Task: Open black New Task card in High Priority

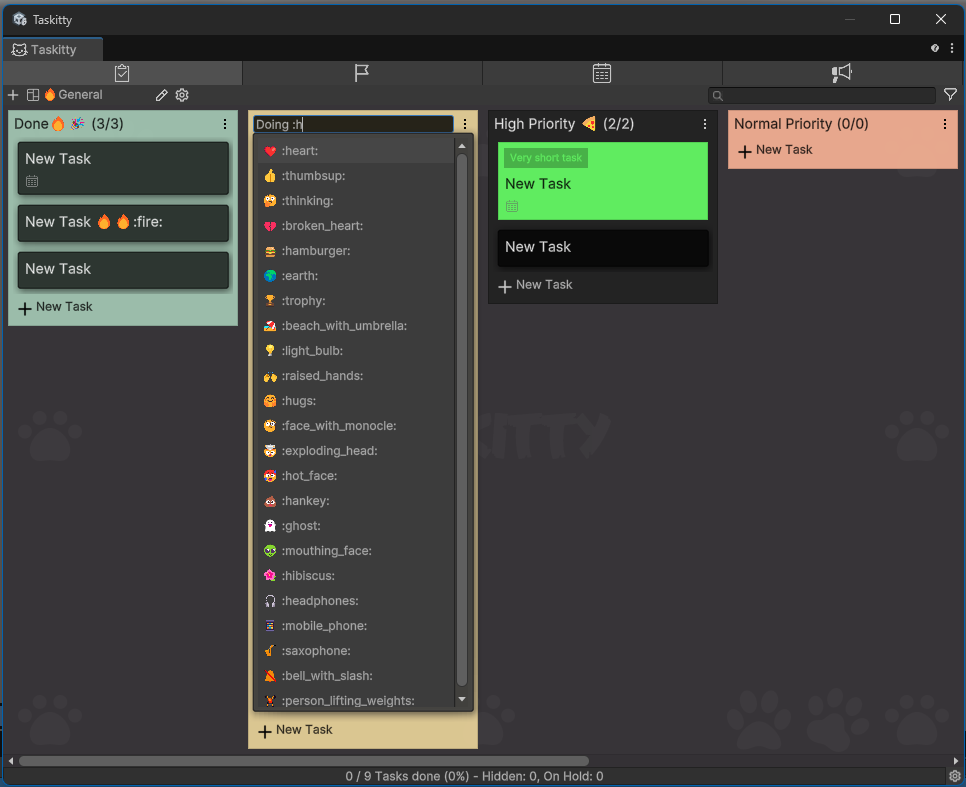Action: (x=603, y=248)
